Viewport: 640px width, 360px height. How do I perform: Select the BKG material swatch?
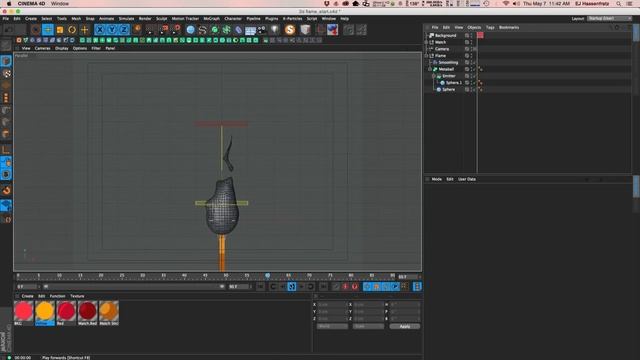coord(23,313)
